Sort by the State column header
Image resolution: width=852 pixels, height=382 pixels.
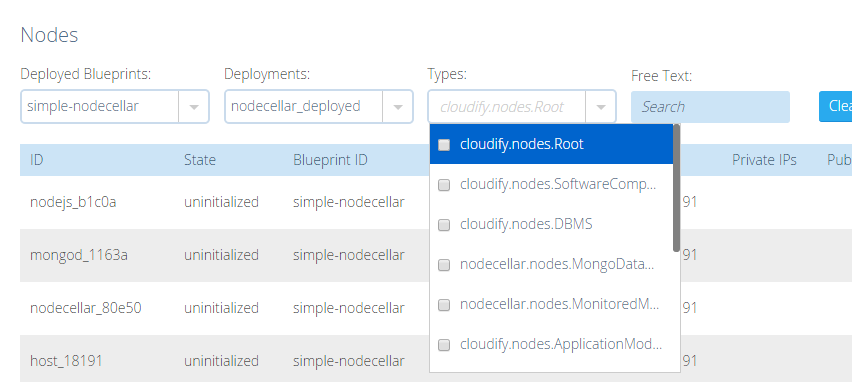click(x=199, y=160)
